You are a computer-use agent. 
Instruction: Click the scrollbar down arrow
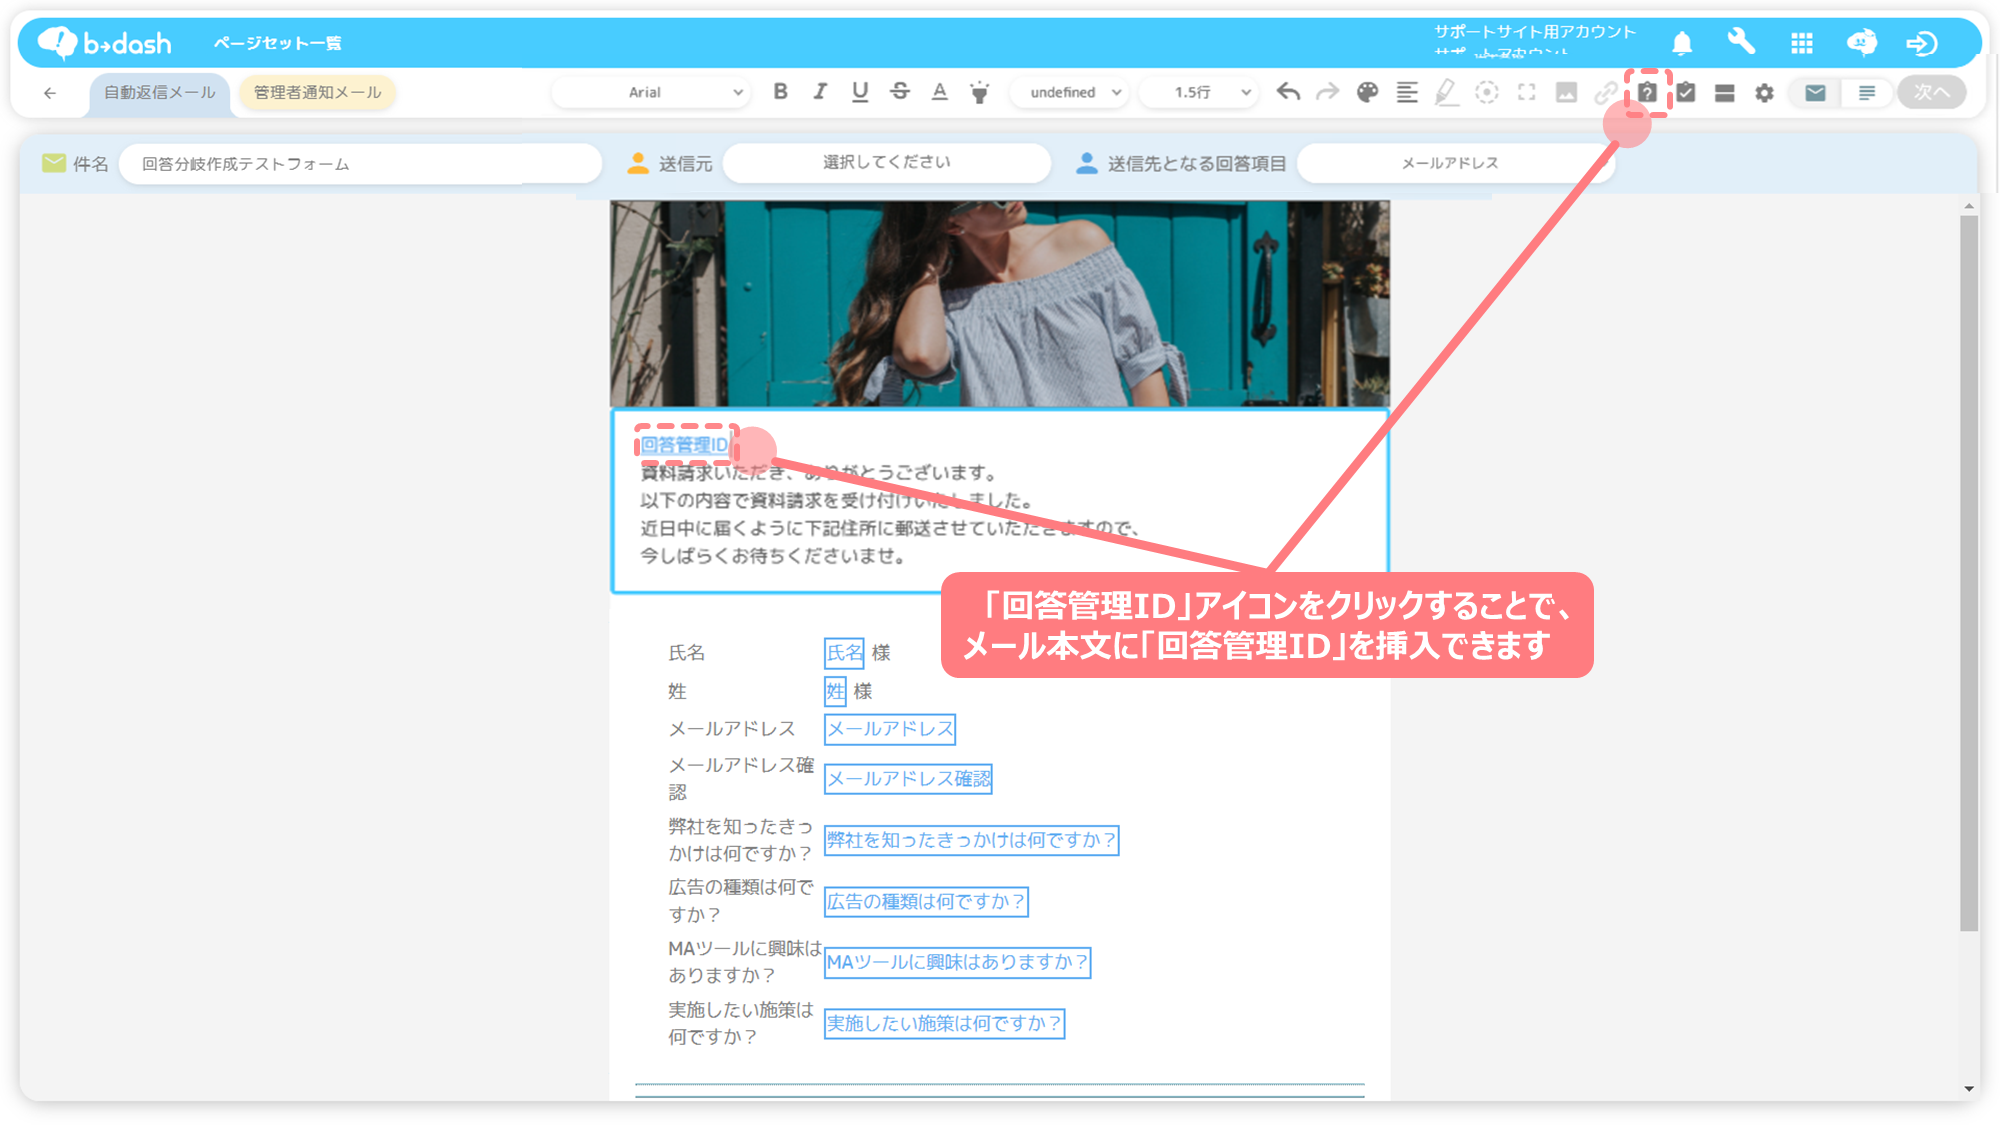point(1969,1089)
